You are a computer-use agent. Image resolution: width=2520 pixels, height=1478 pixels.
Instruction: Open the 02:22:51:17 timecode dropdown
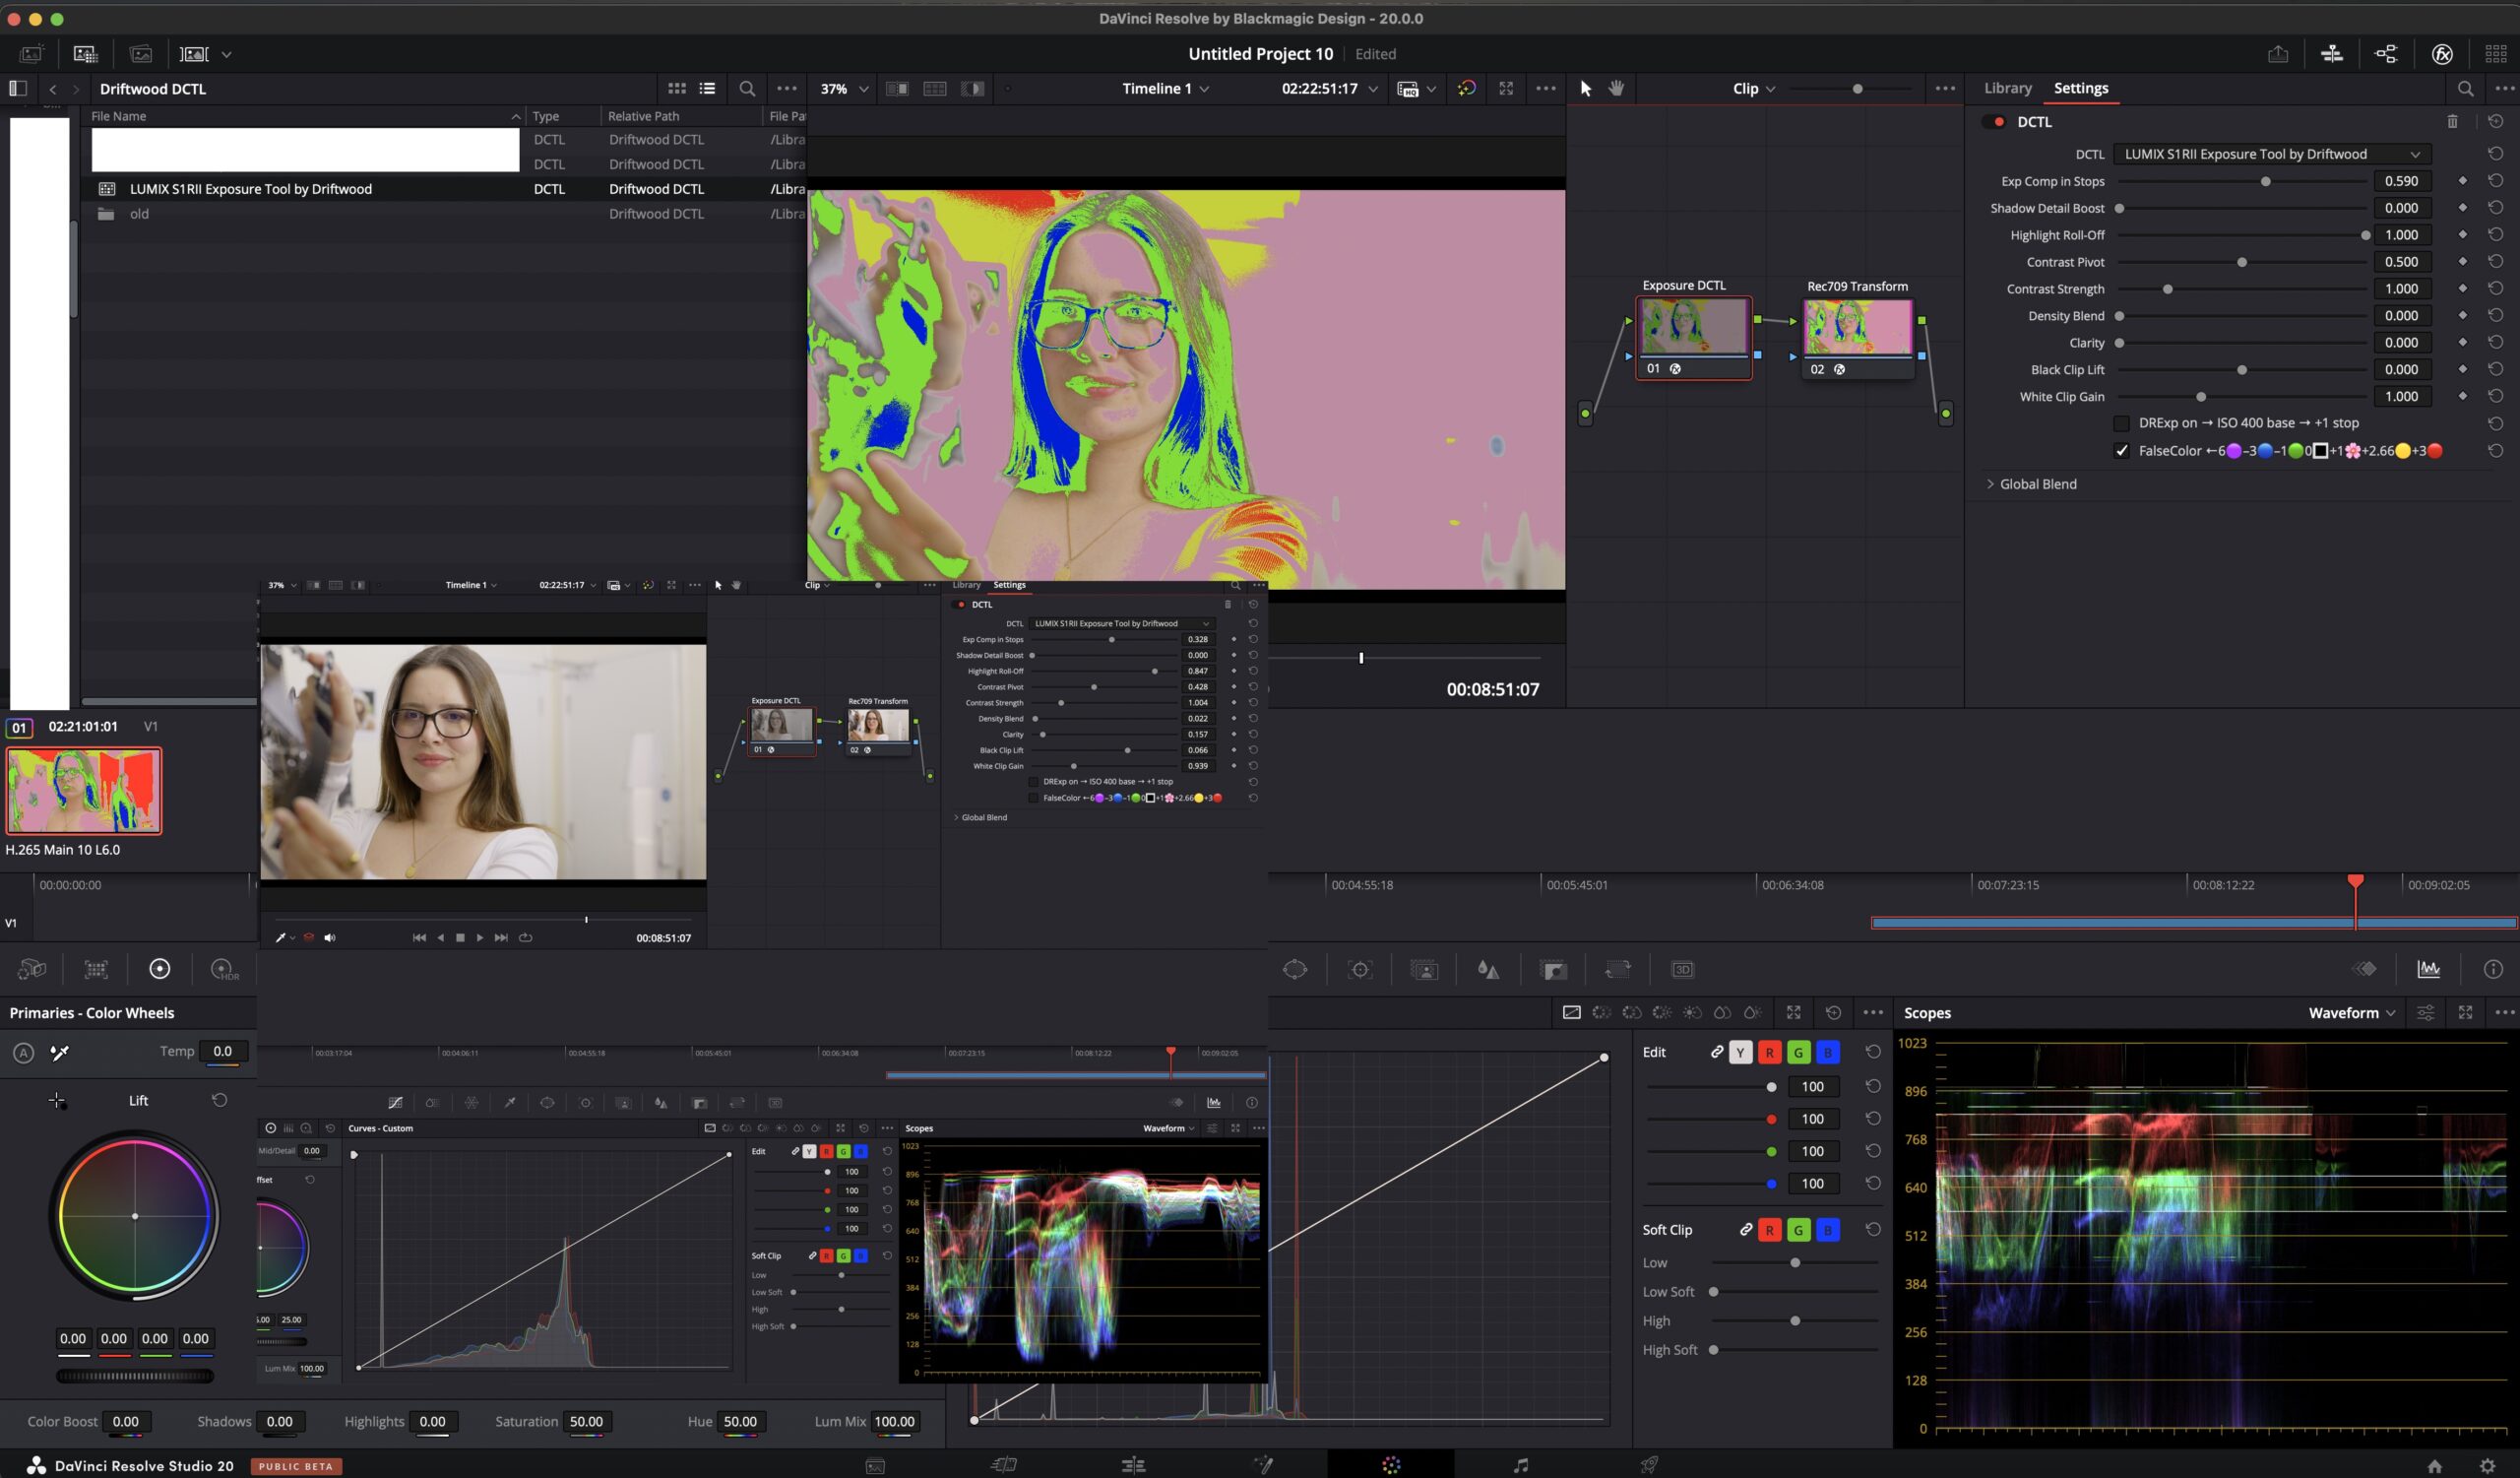tap(1329, 88)
